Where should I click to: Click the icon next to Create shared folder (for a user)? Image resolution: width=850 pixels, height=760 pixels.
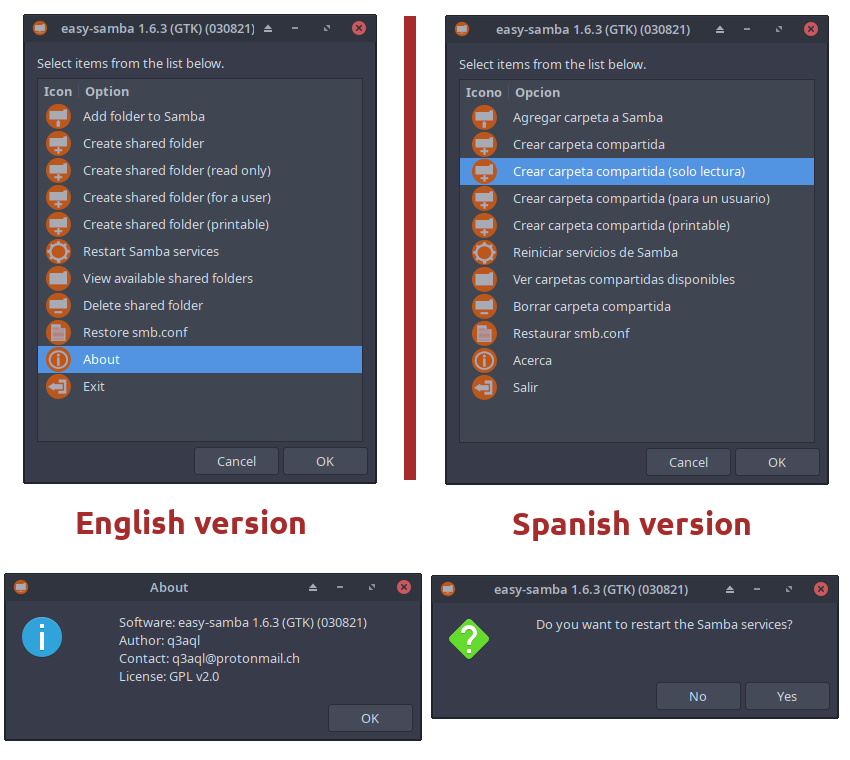coord(58,198)
